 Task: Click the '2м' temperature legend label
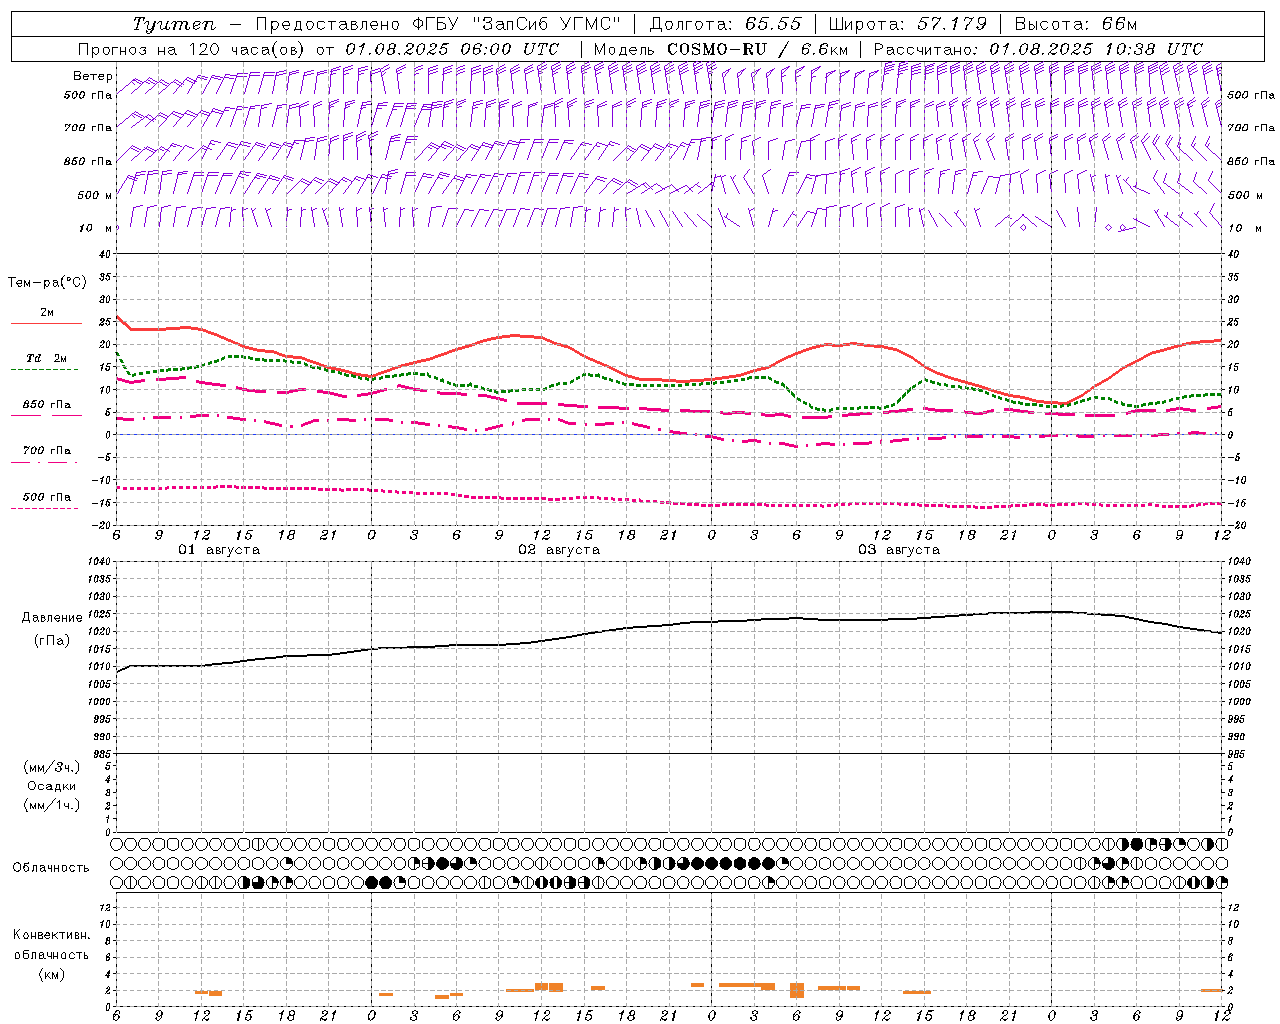coord(47,312)
